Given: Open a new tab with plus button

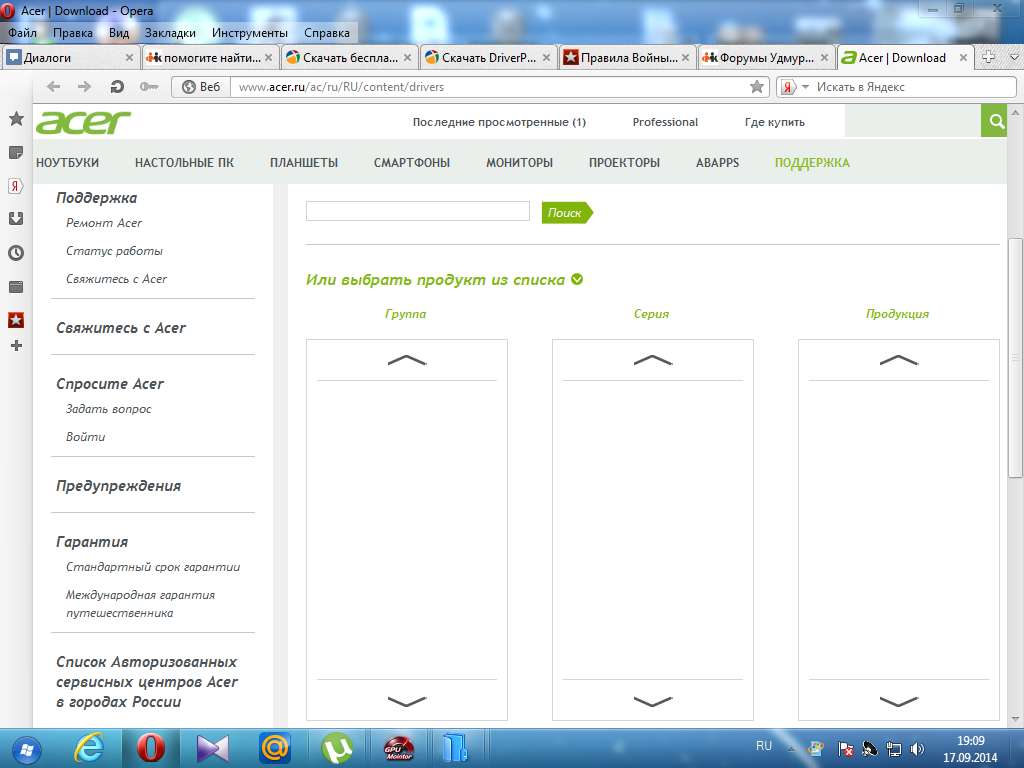Looking at the screenshot, I should coord(989,57).
